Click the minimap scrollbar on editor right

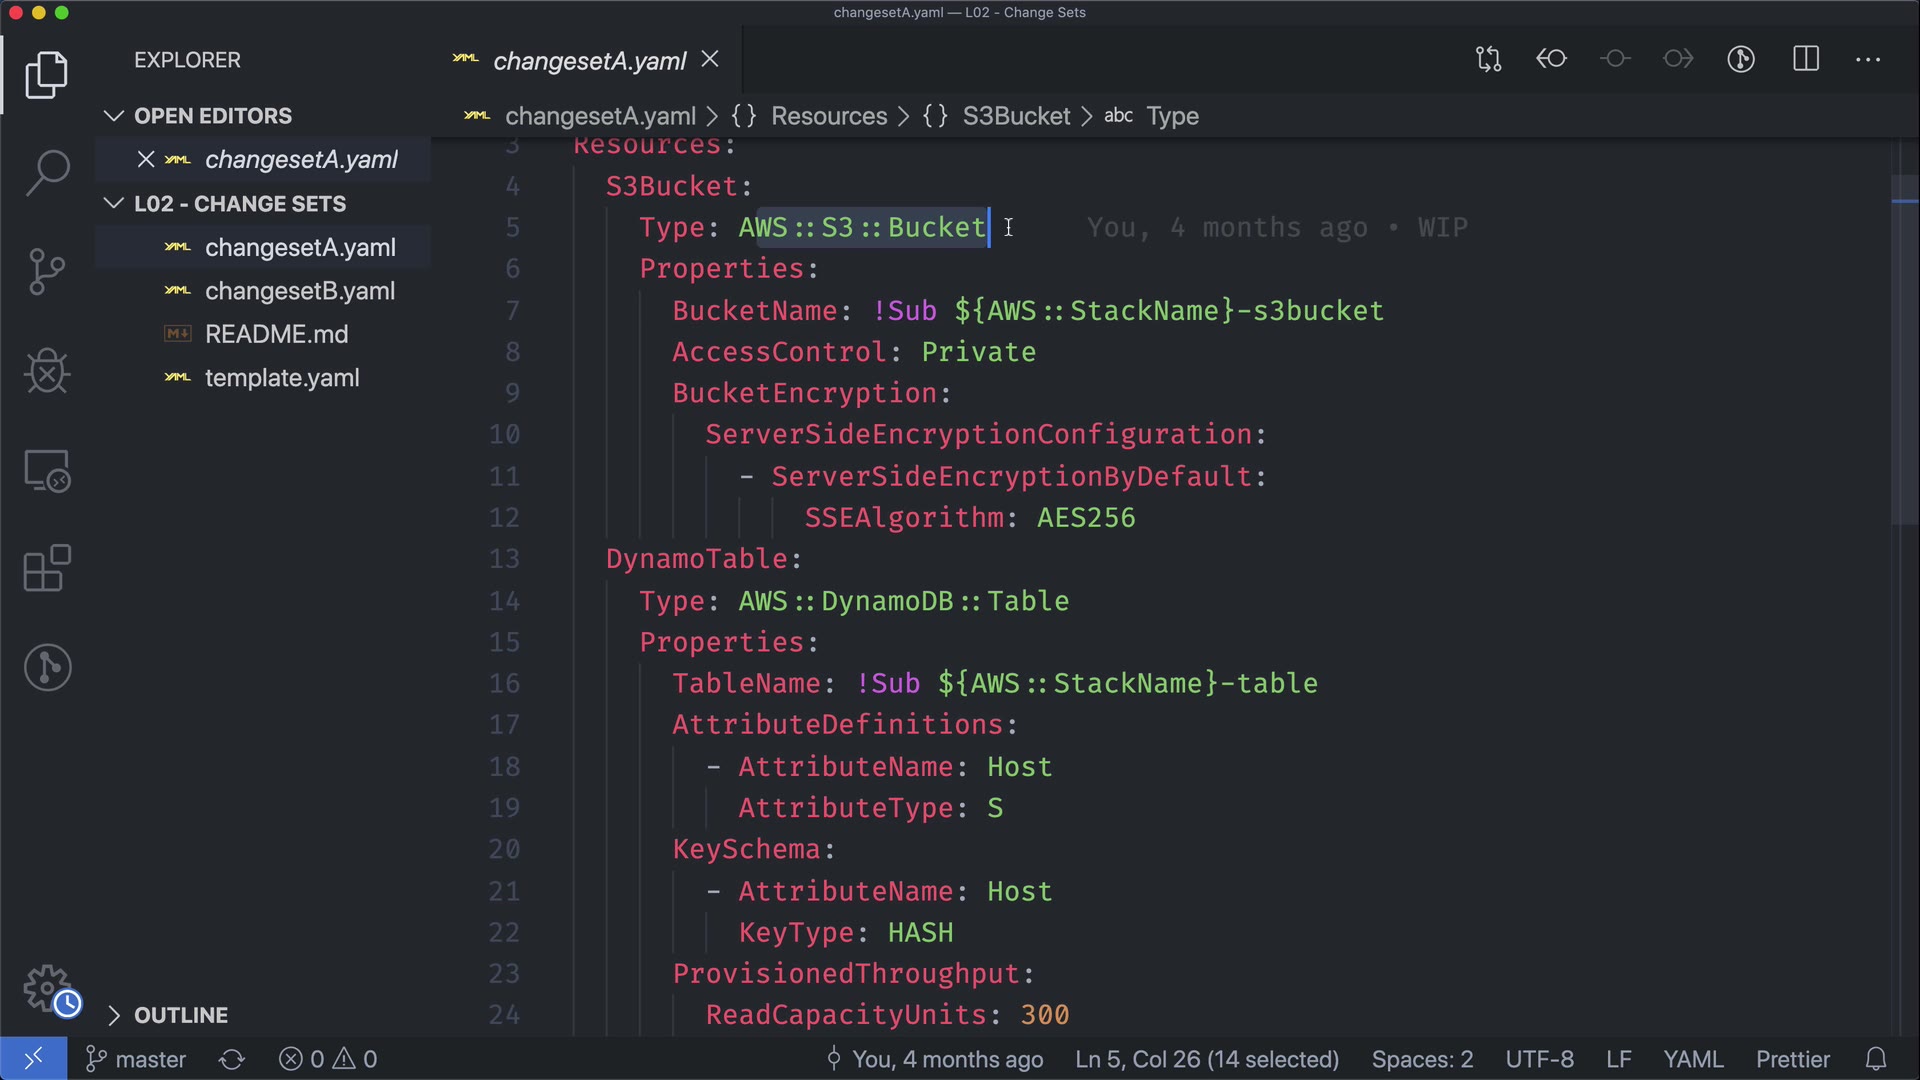point(1904,350)
